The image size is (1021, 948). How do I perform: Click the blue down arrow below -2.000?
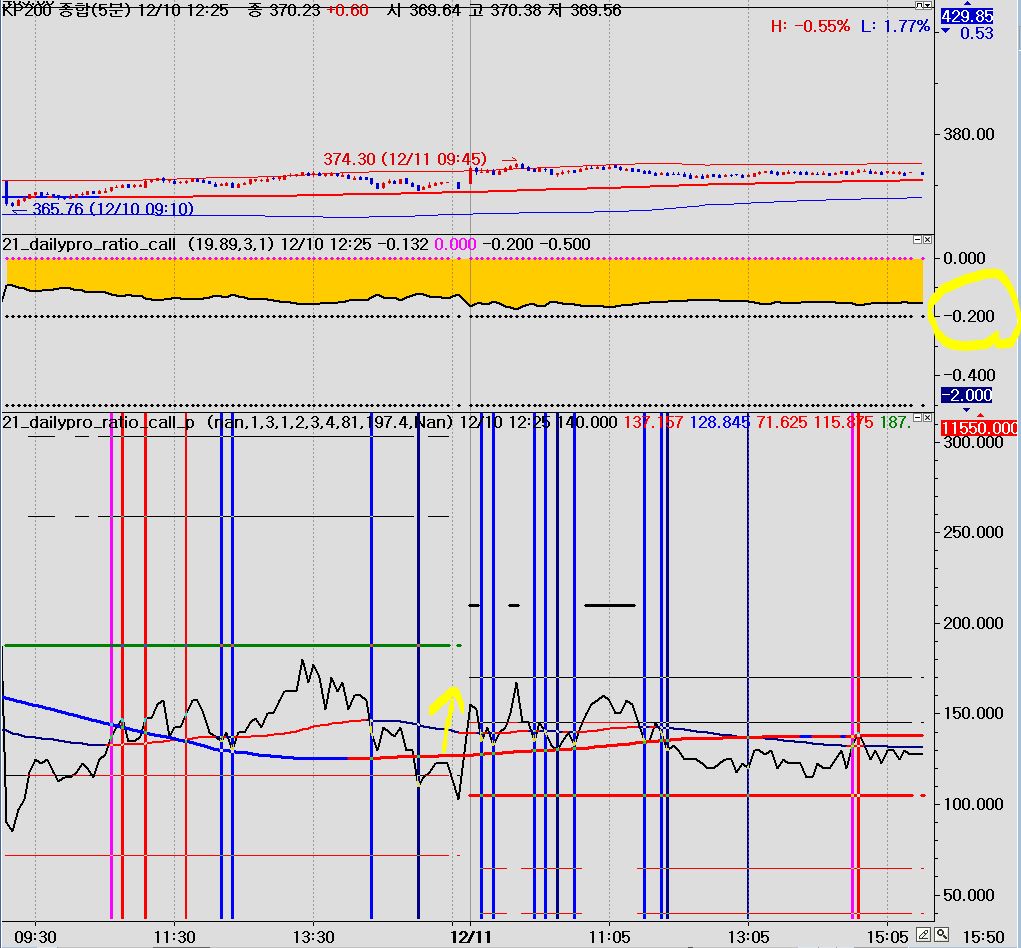point(967,410)
